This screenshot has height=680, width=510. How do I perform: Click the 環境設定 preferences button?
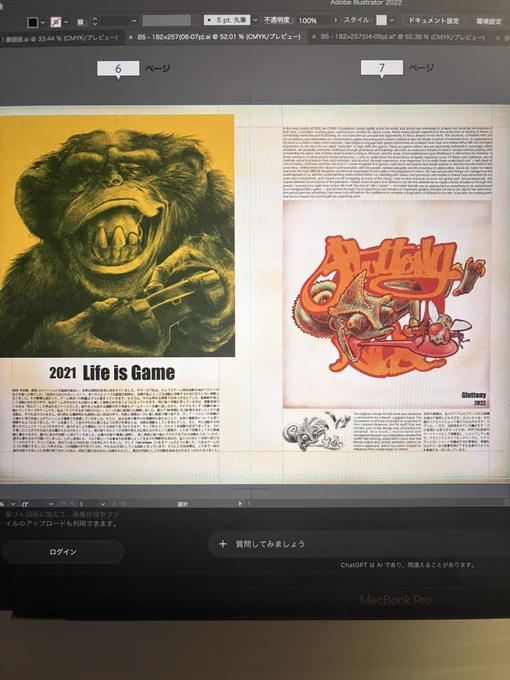489,21
